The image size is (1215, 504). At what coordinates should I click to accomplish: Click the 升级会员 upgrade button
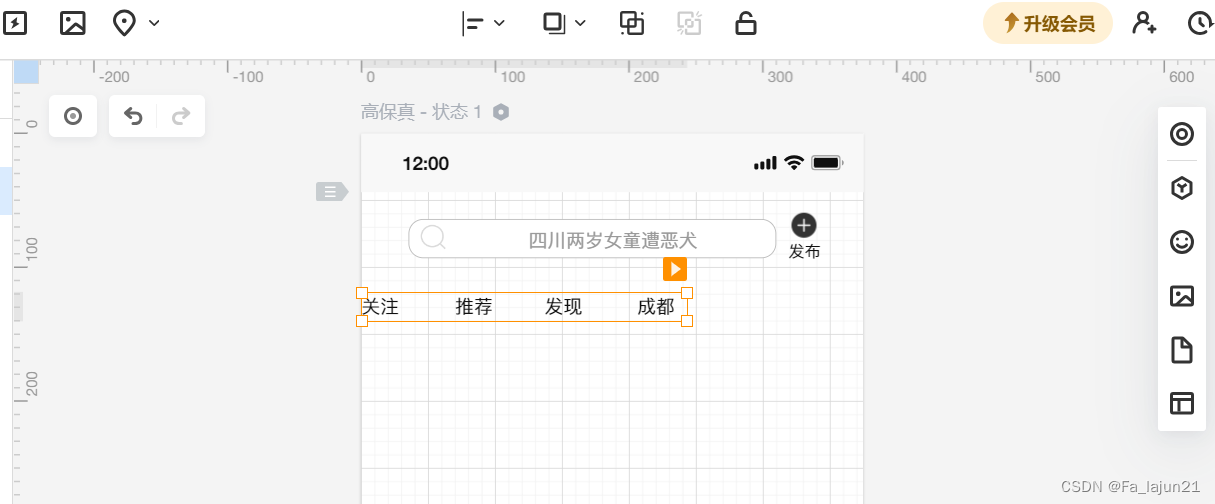1048,23
